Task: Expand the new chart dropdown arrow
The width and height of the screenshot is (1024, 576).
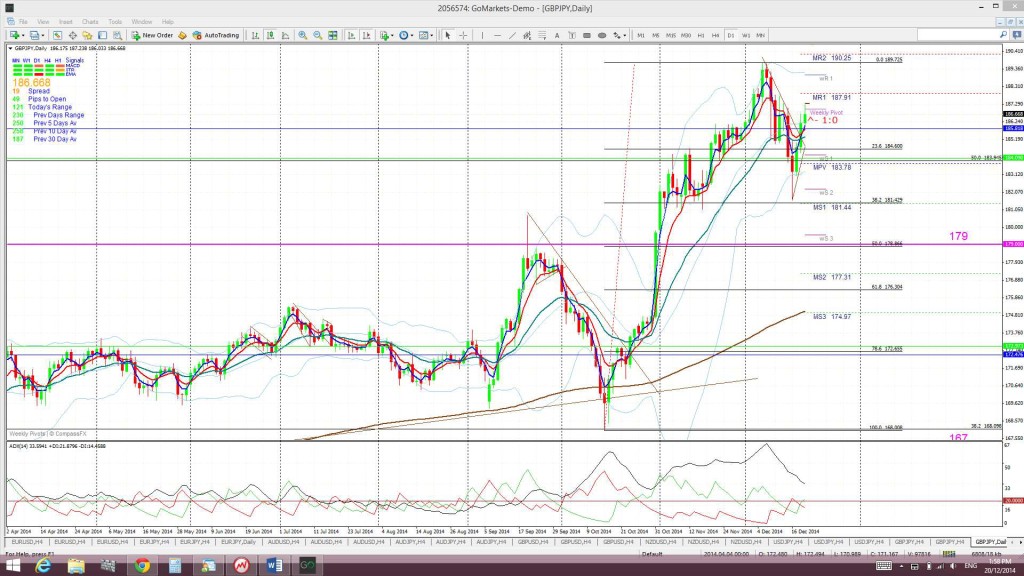Action: coord(23,35)
